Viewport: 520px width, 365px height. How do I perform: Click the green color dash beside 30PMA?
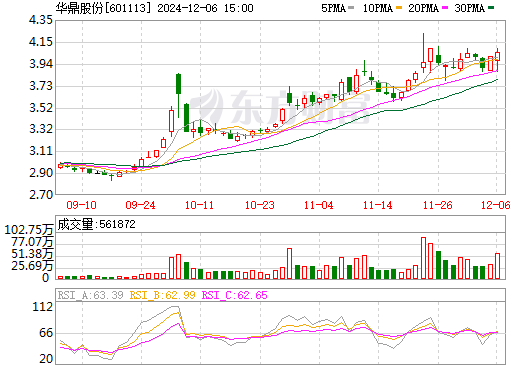491,8
